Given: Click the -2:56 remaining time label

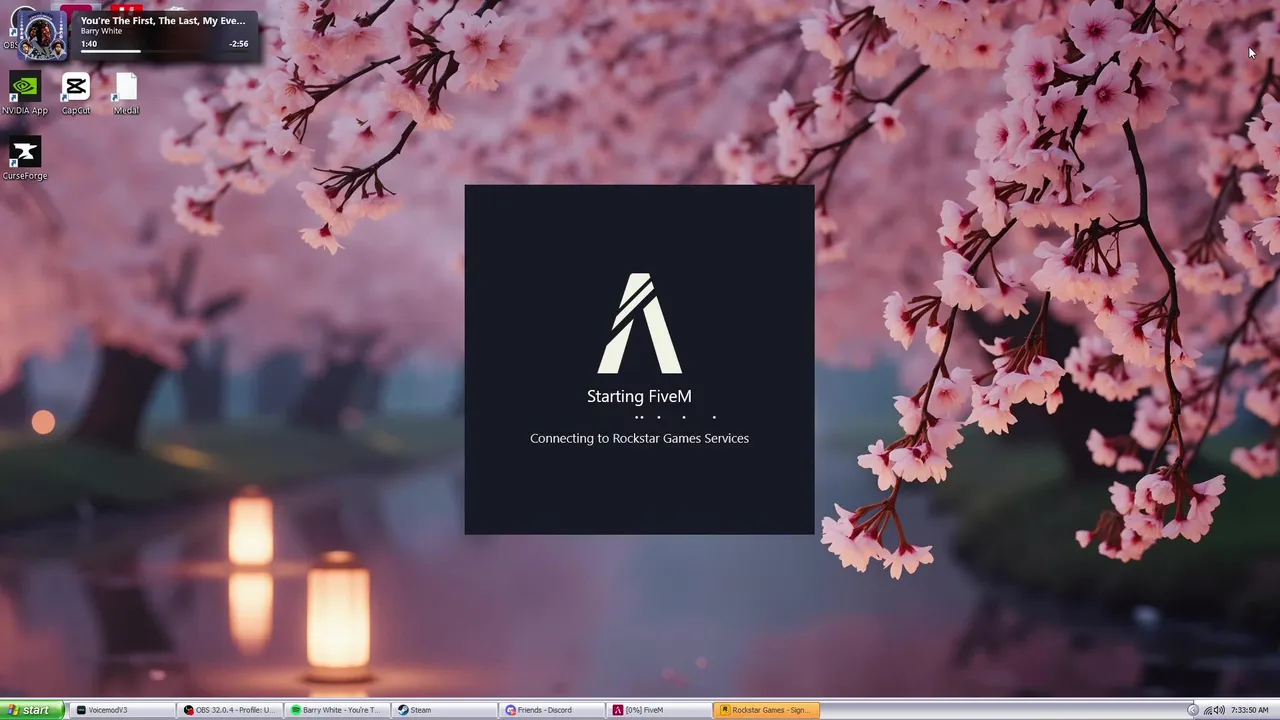Looking at the screenshot, I should tap(239, 44).
